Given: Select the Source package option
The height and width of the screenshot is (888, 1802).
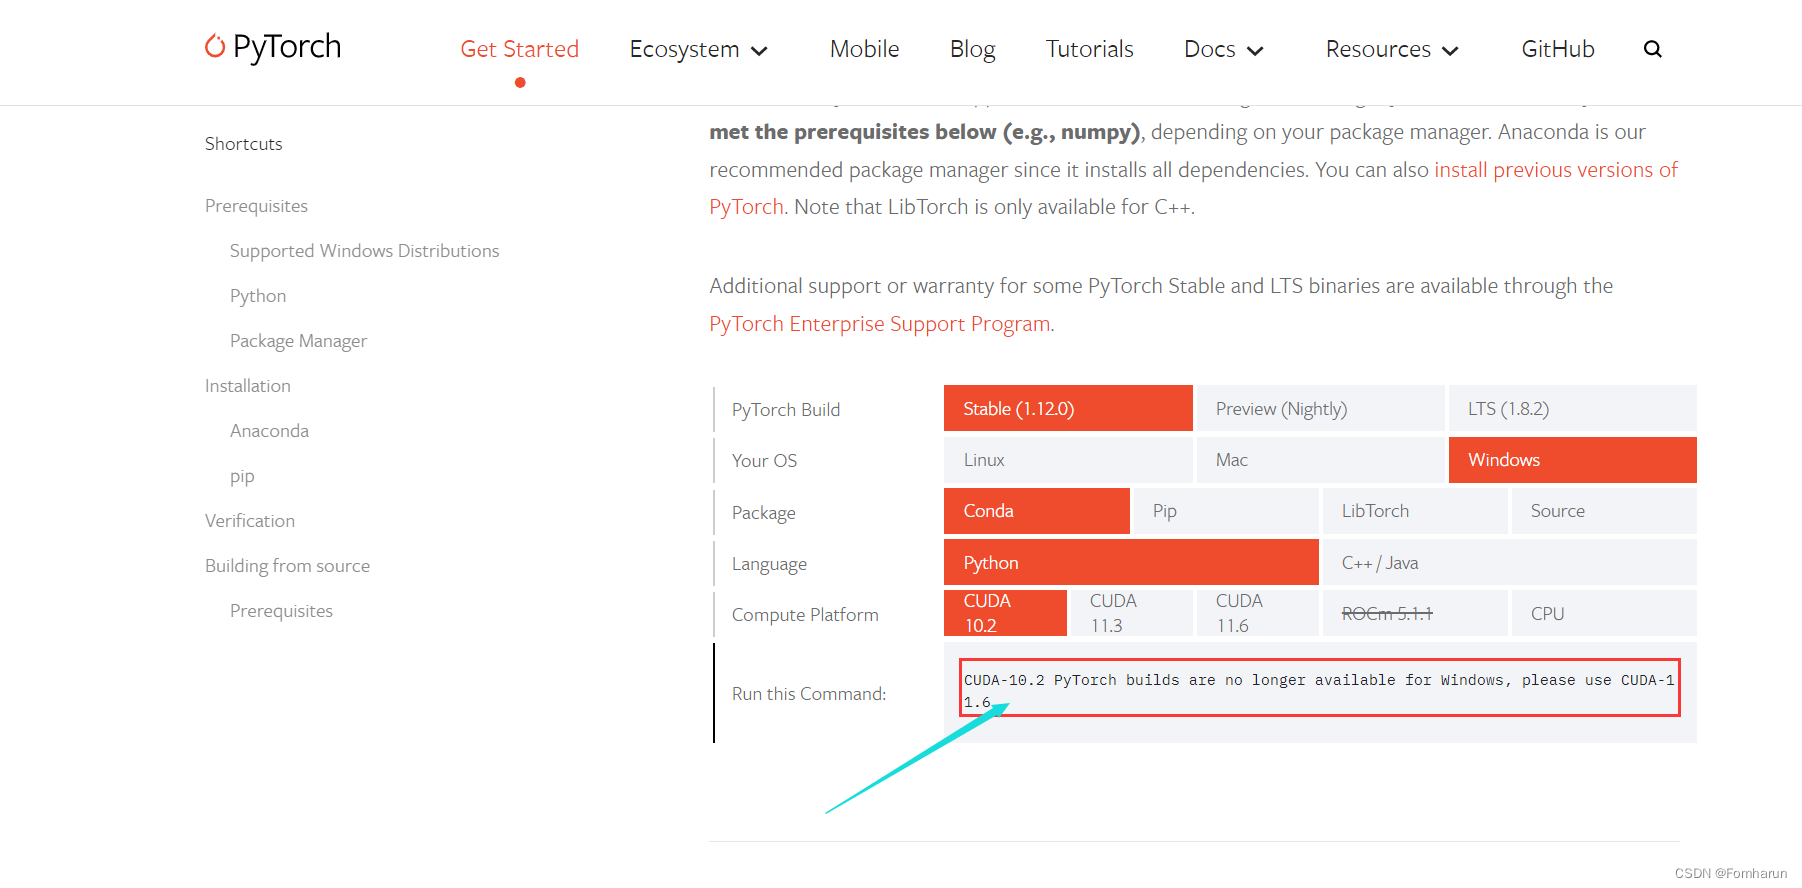Looking at the screenshot, I should (x=1604, y=511).
